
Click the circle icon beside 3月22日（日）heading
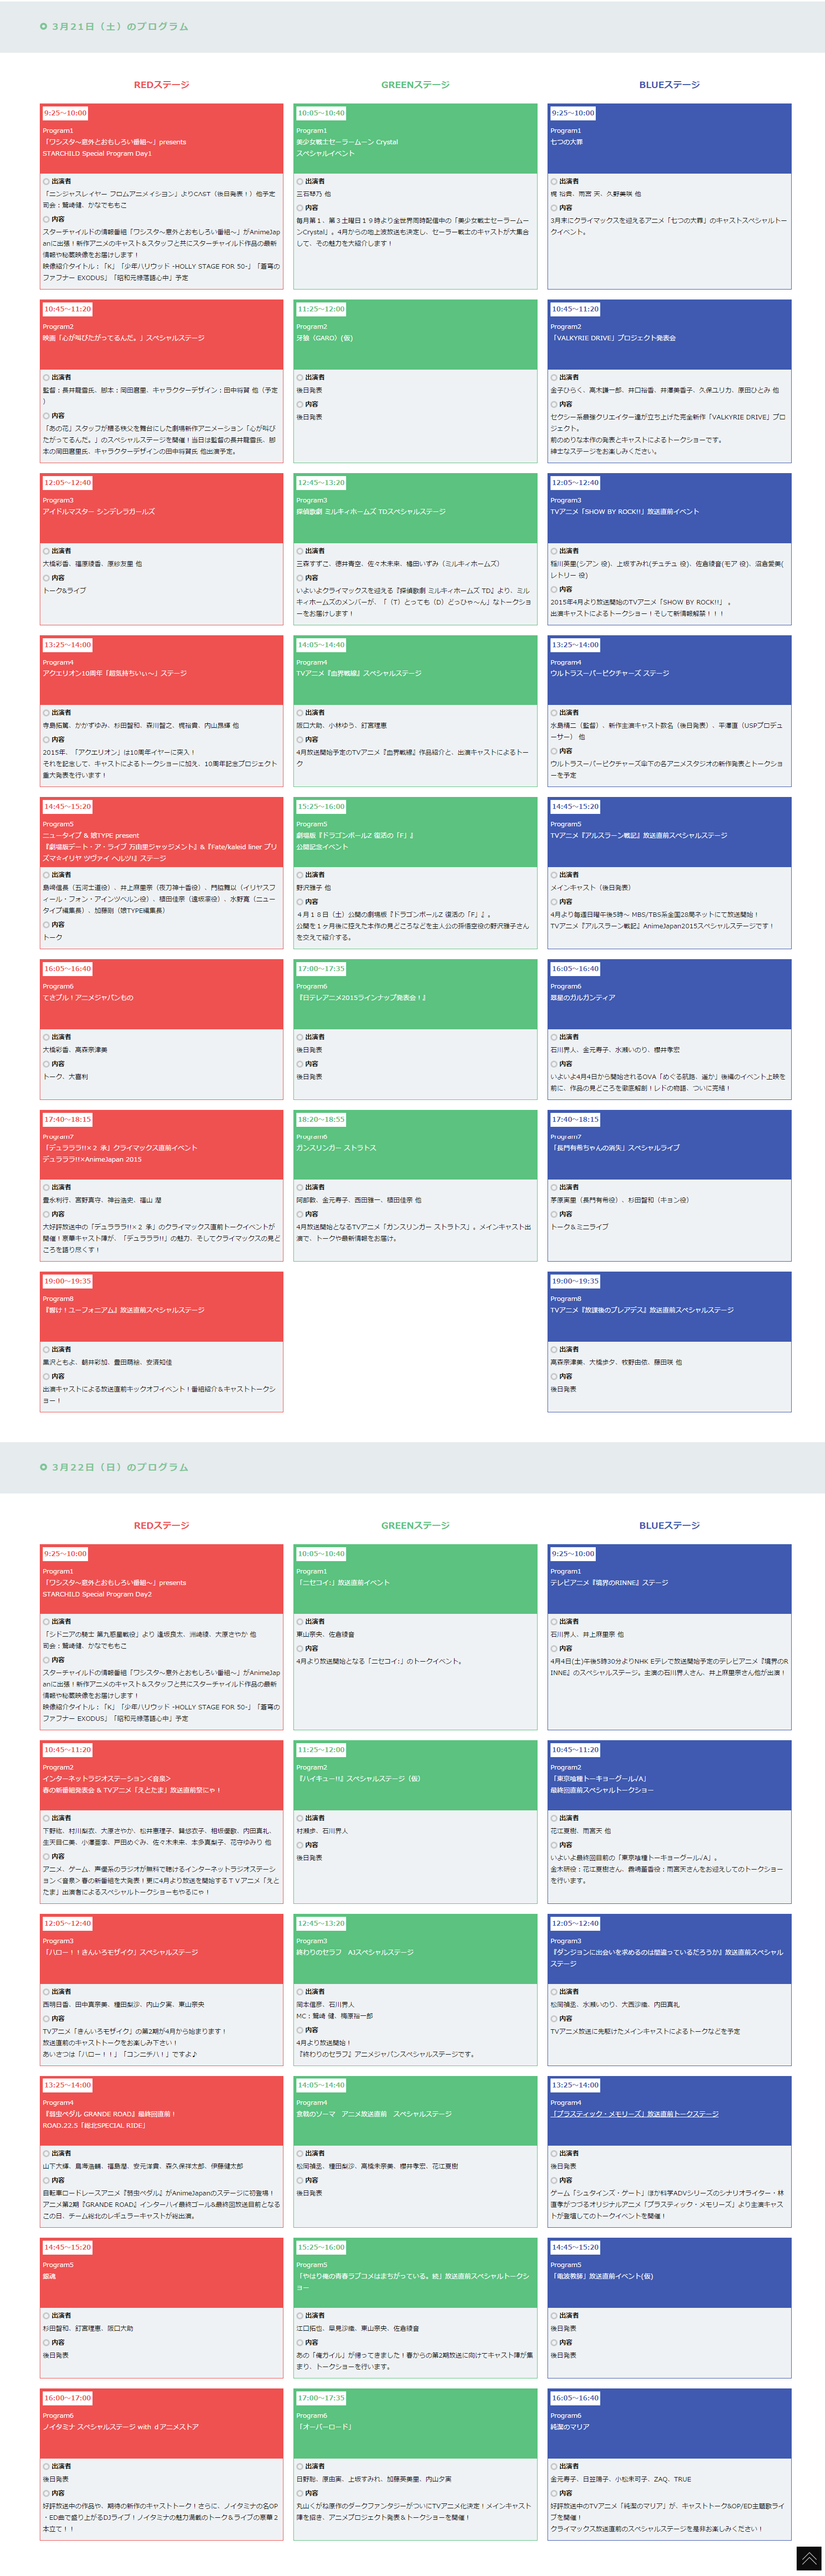point(43,1467)
